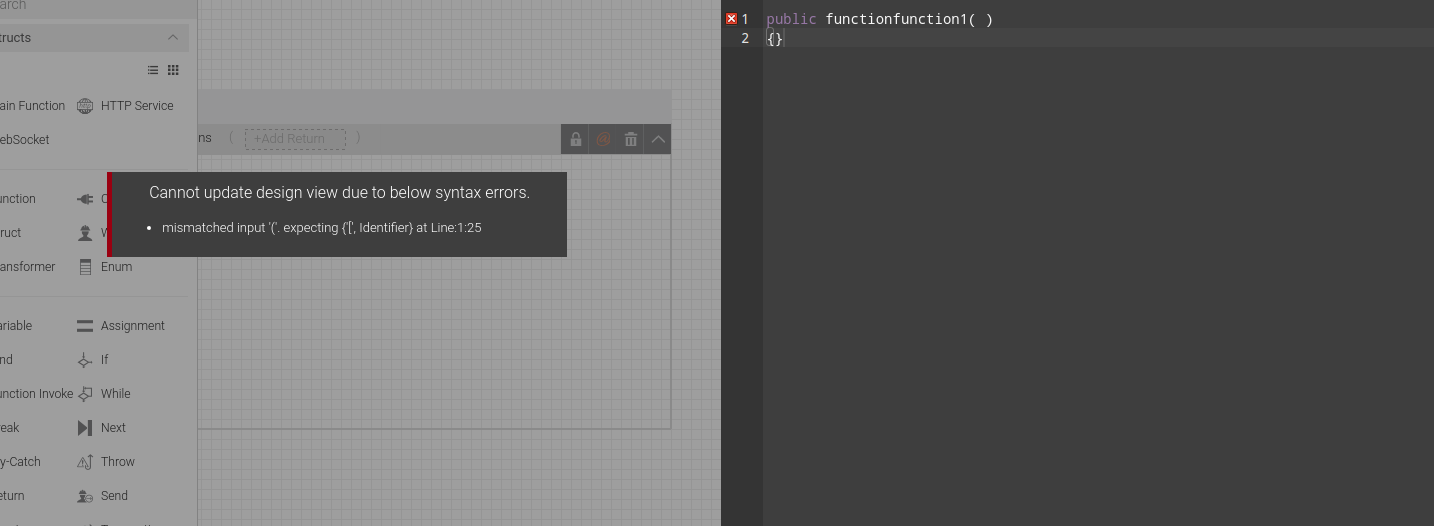
Task: Select the Transformer construct label
Action: [28, 267]
